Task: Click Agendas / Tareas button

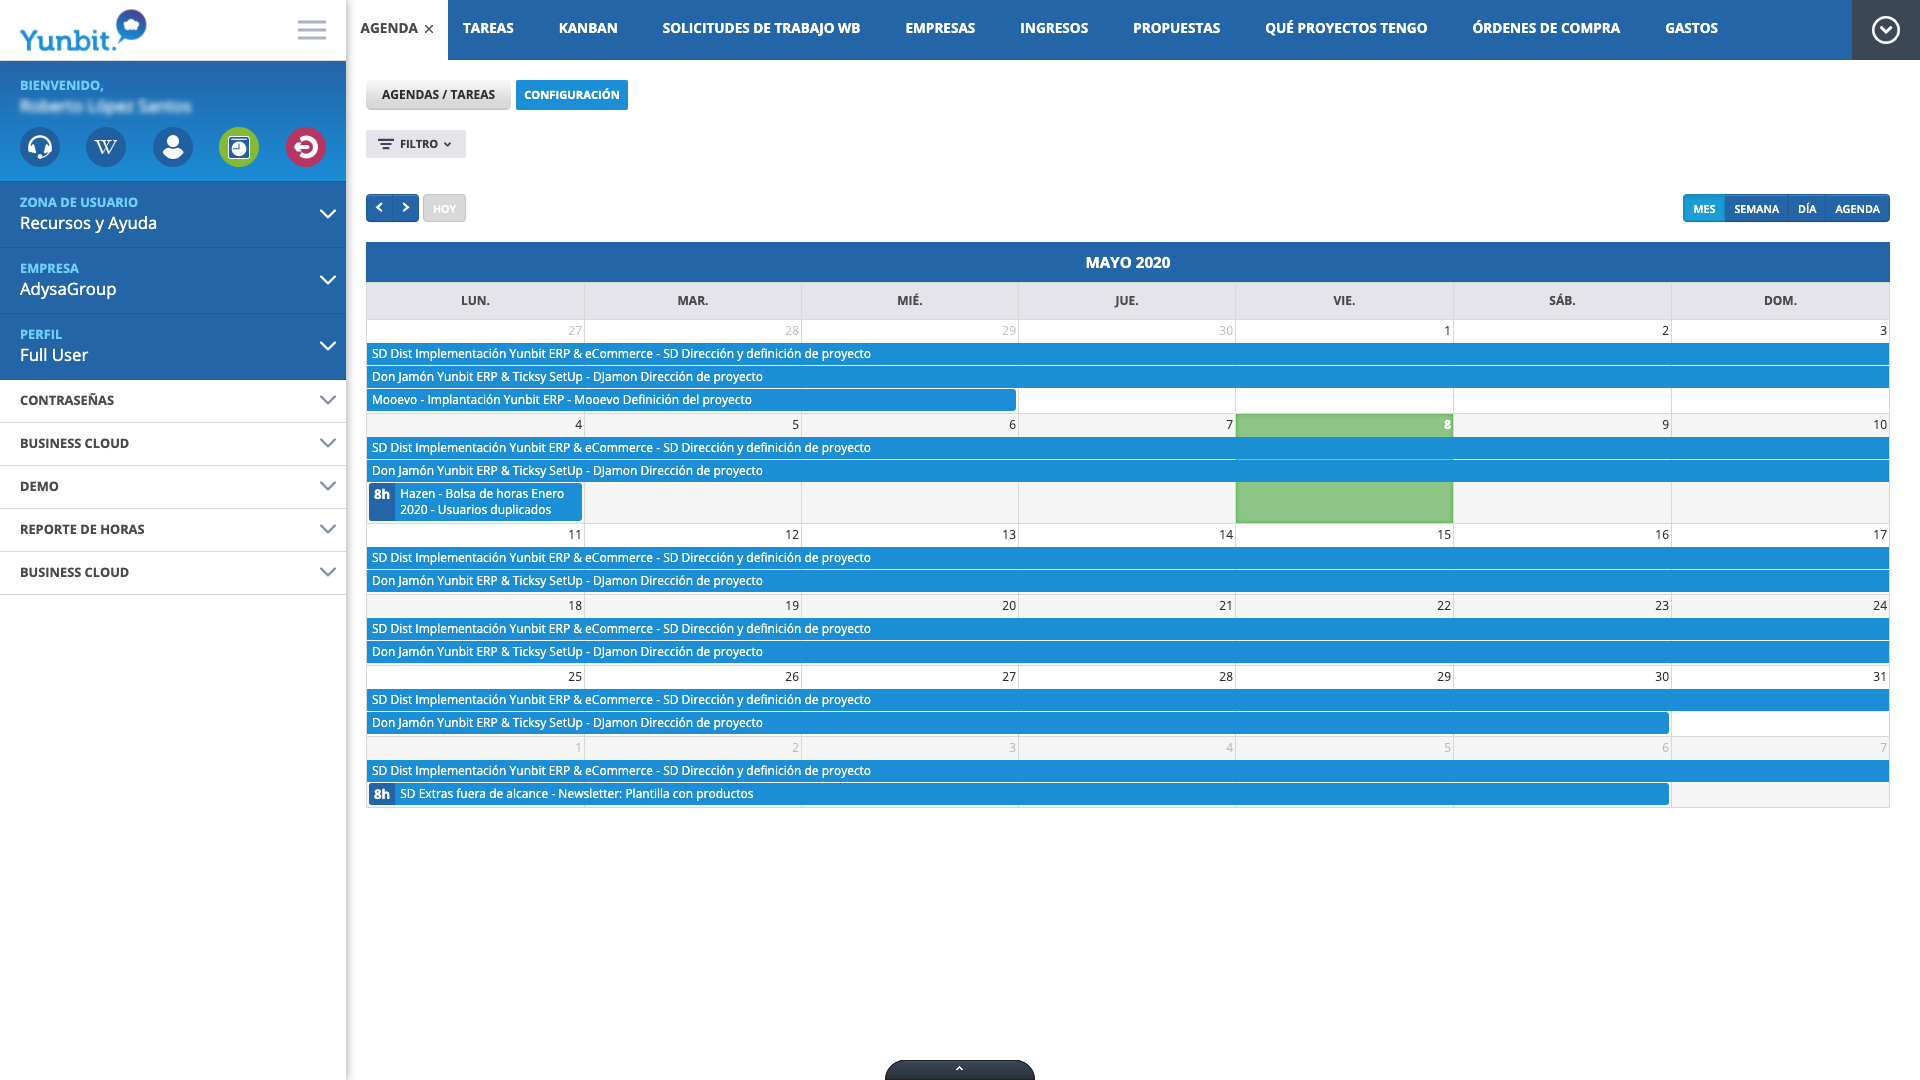Action: click(438, 95)
